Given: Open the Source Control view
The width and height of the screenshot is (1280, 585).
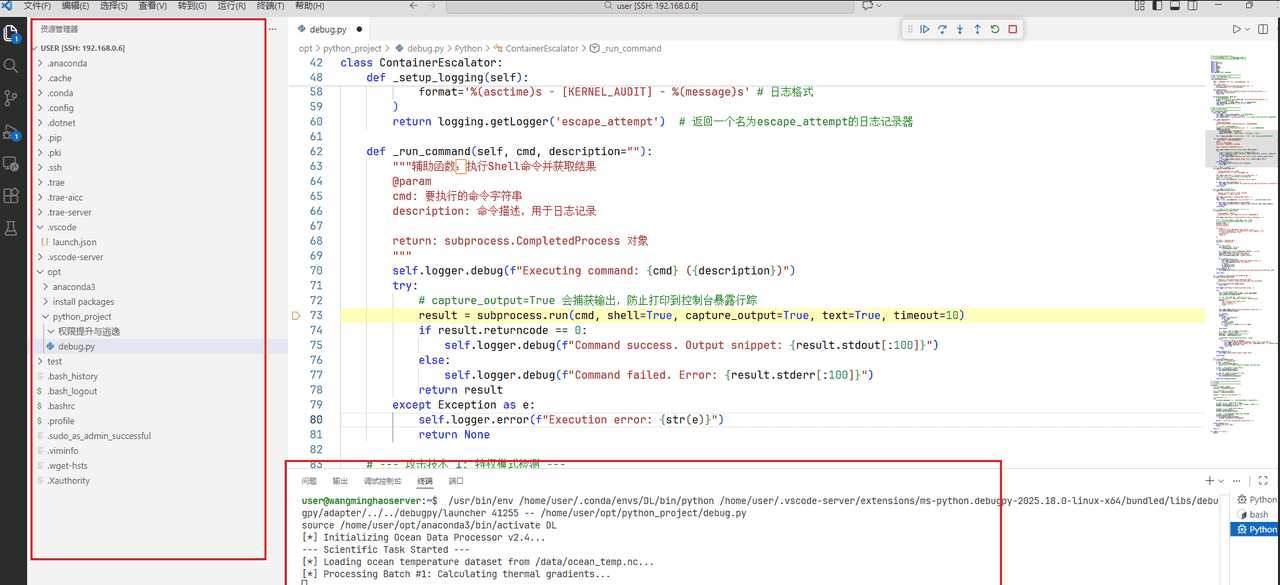Looking at the screenshot, I should (x=11, y=97).
